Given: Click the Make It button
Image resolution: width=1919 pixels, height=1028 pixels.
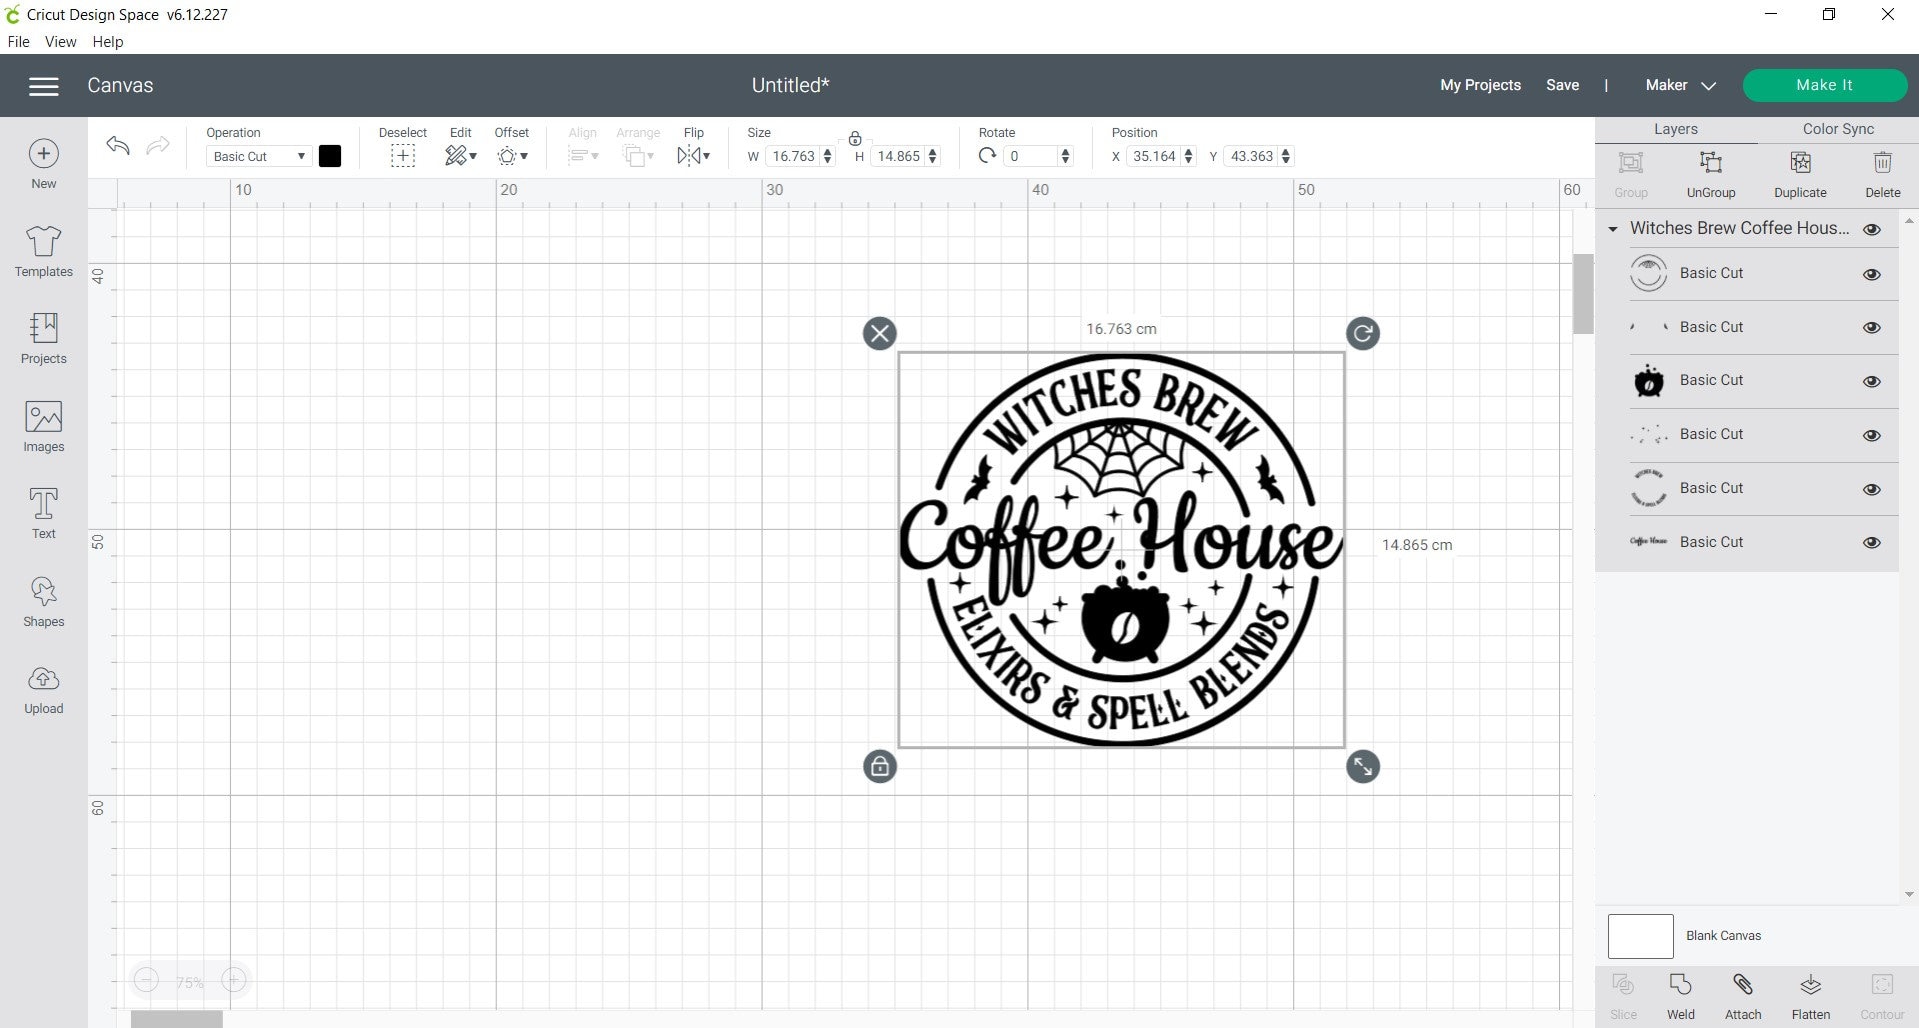Looking at the screenshot, I should [1824, 85].
